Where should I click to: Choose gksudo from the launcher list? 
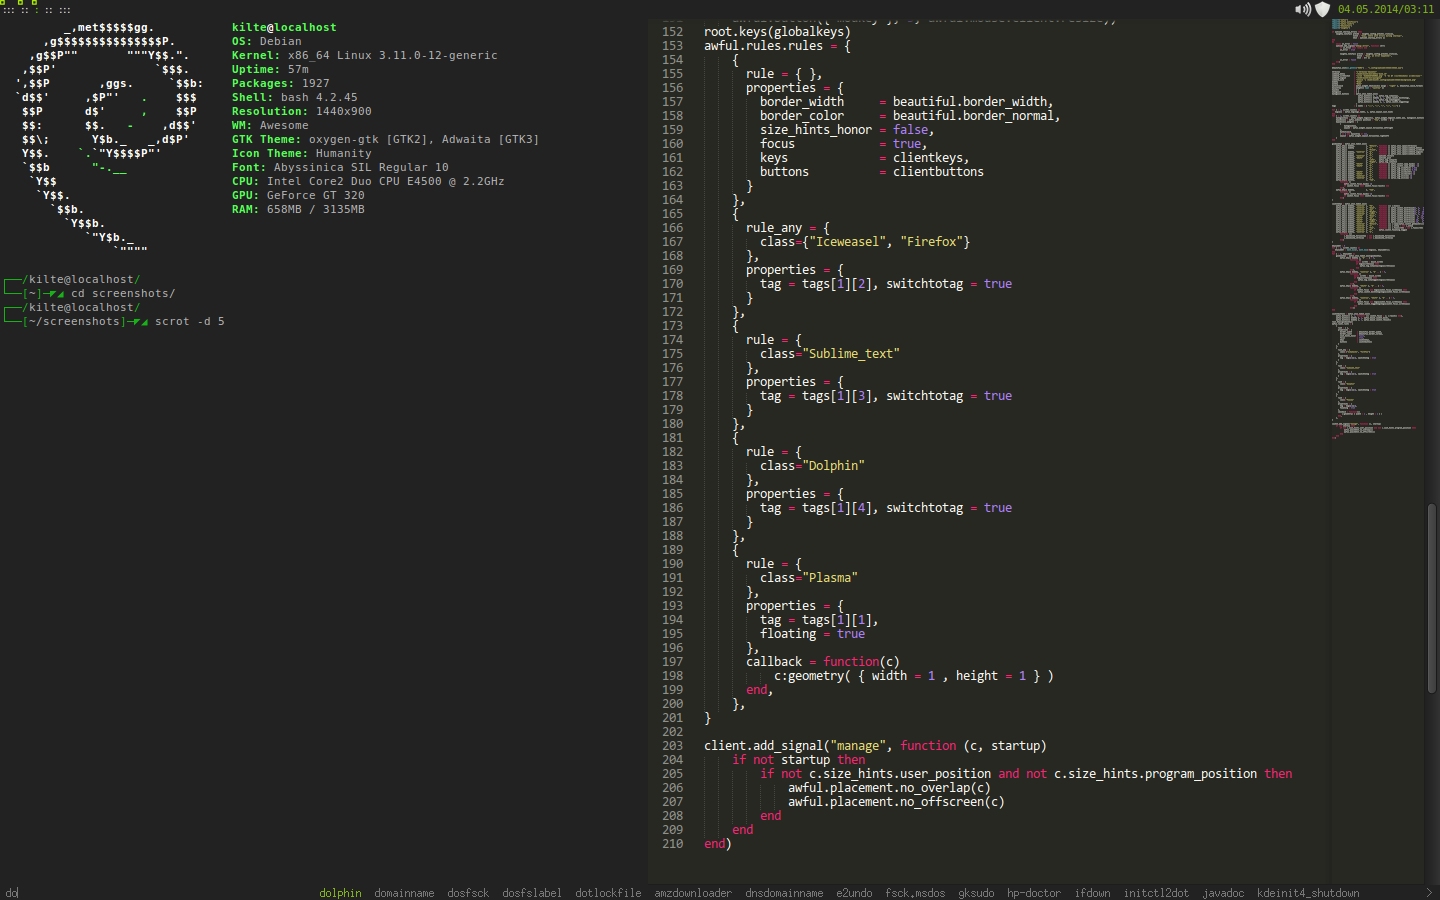pos(976,893)
